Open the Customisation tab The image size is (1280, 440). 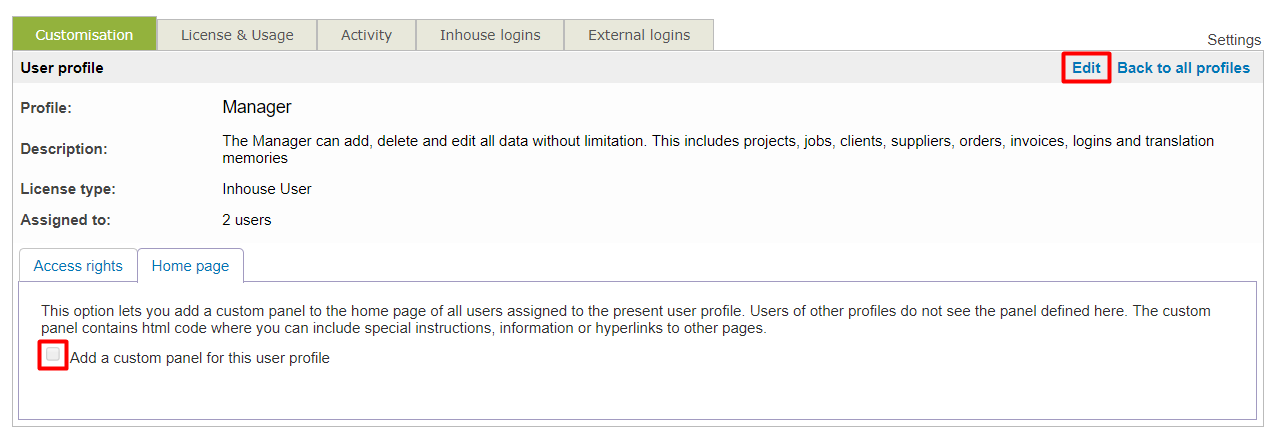84,35
